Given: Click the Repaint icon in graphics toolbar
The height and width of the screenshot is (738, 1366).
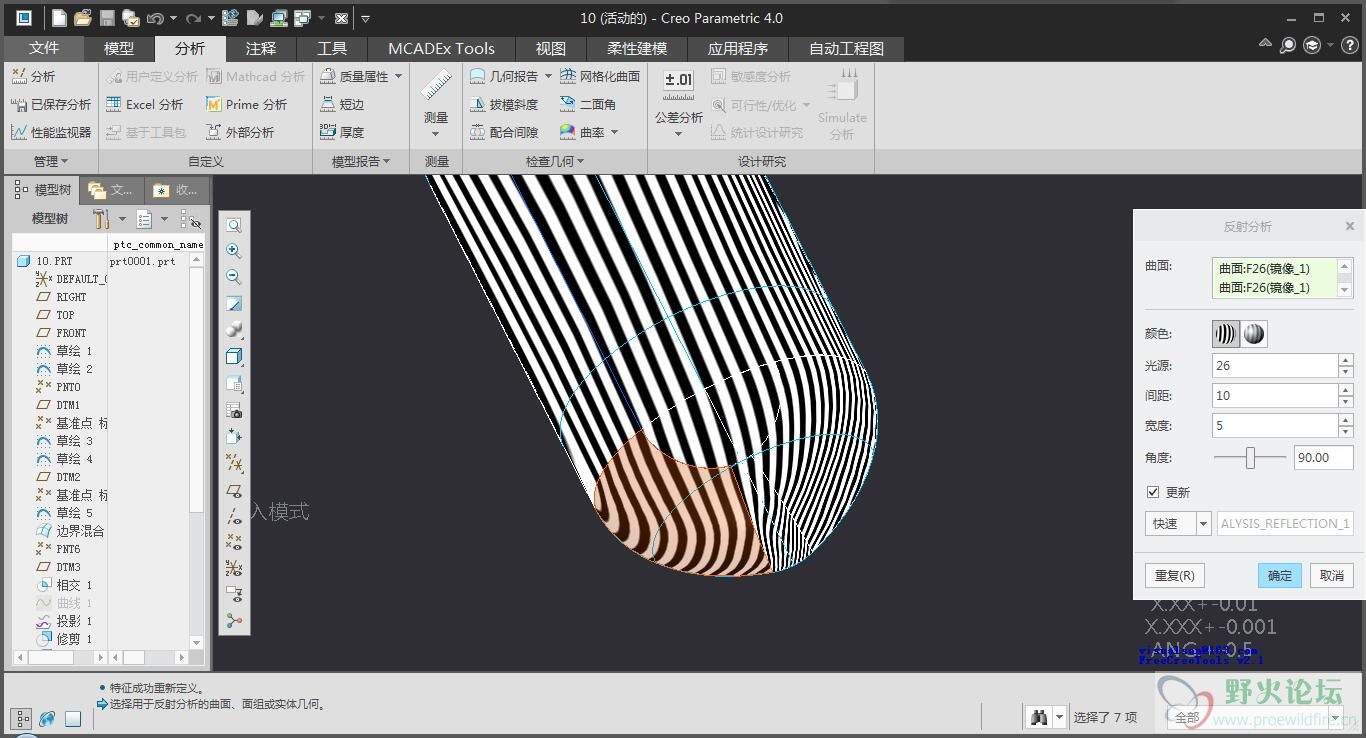Looking at the screenshot, I should [234, 303].
